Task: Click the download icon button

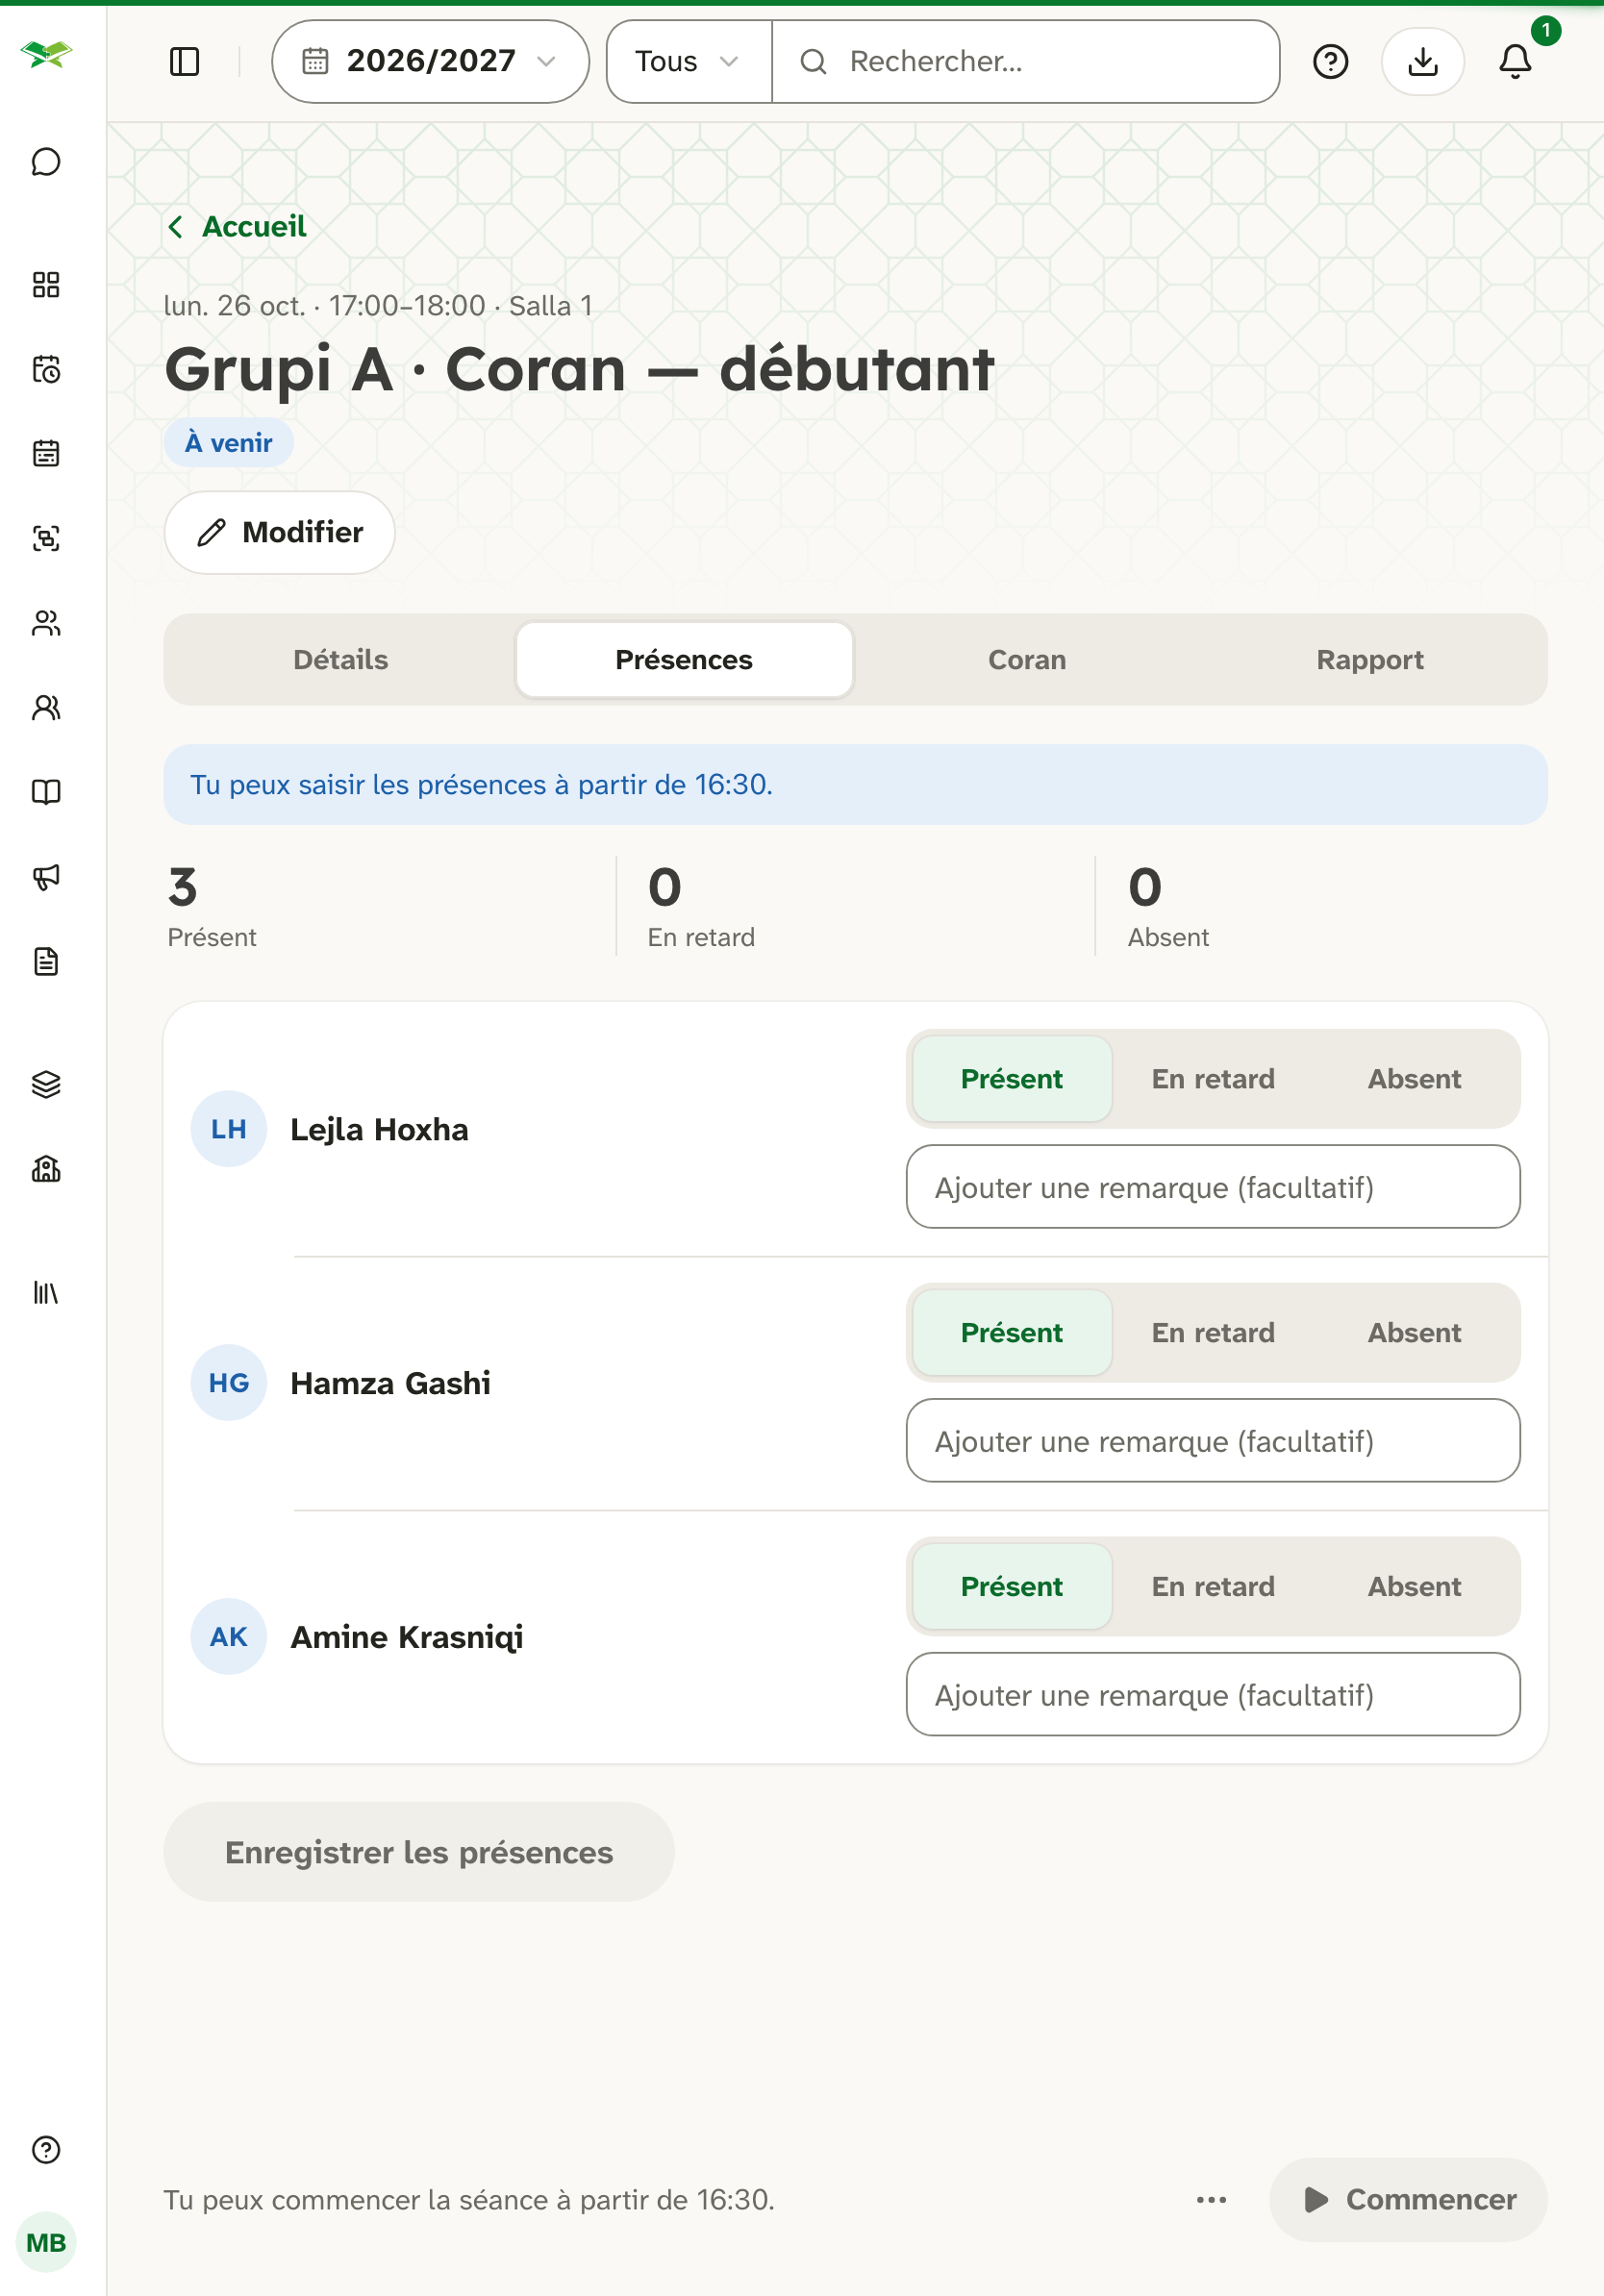Action: pyautogui.click(x=1422, y=62)
